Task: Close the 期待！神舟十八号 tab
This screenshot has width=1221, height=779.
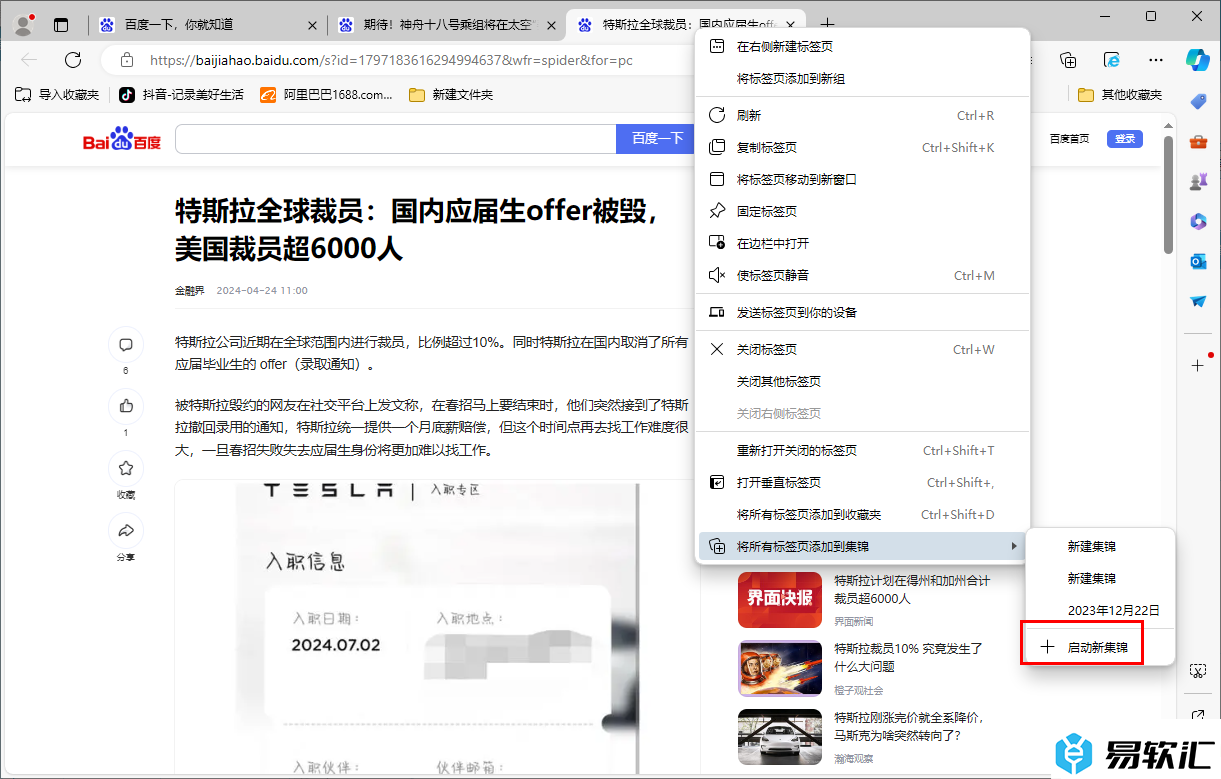Action: pos(552,25)
